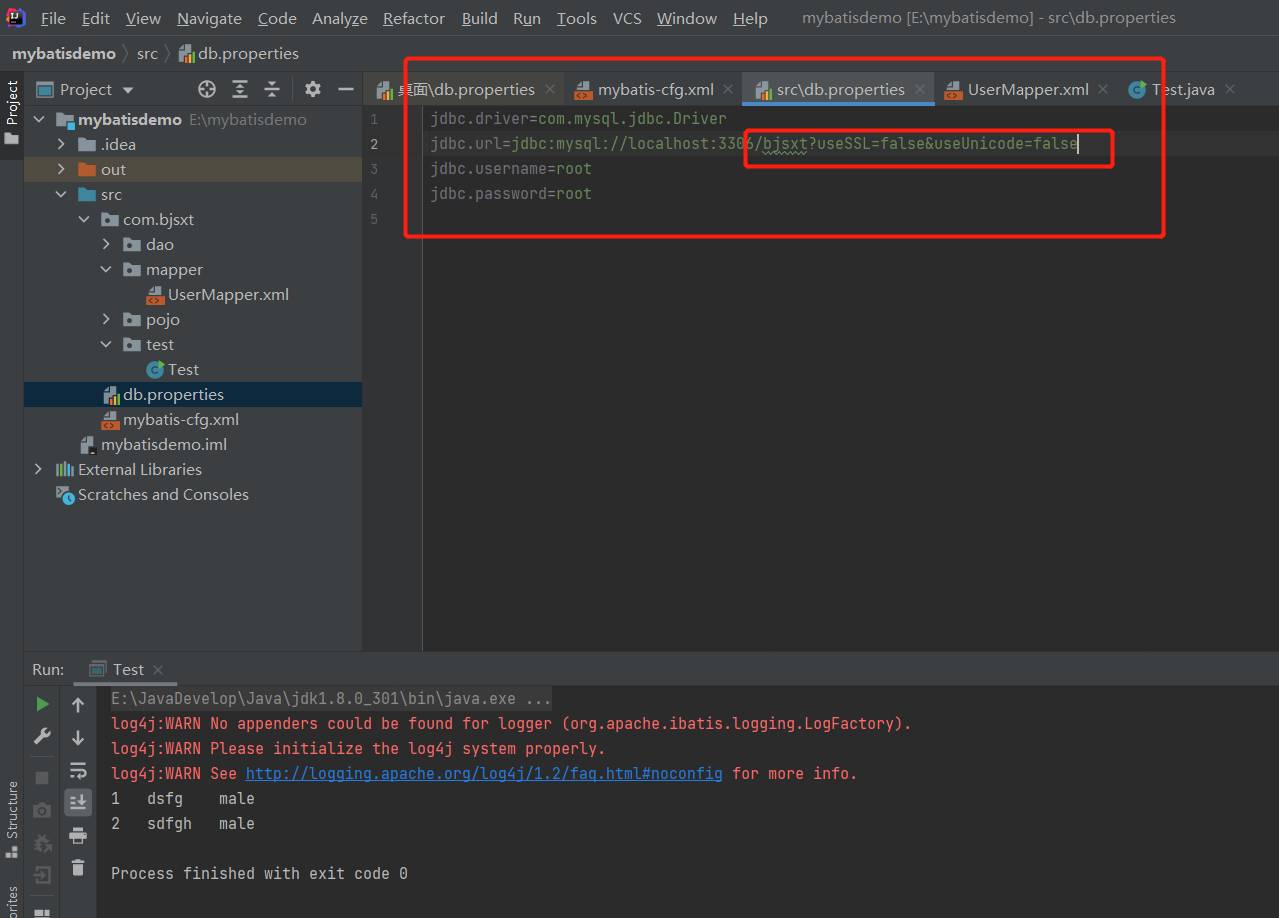Open the VCS menu

(627, 18)
